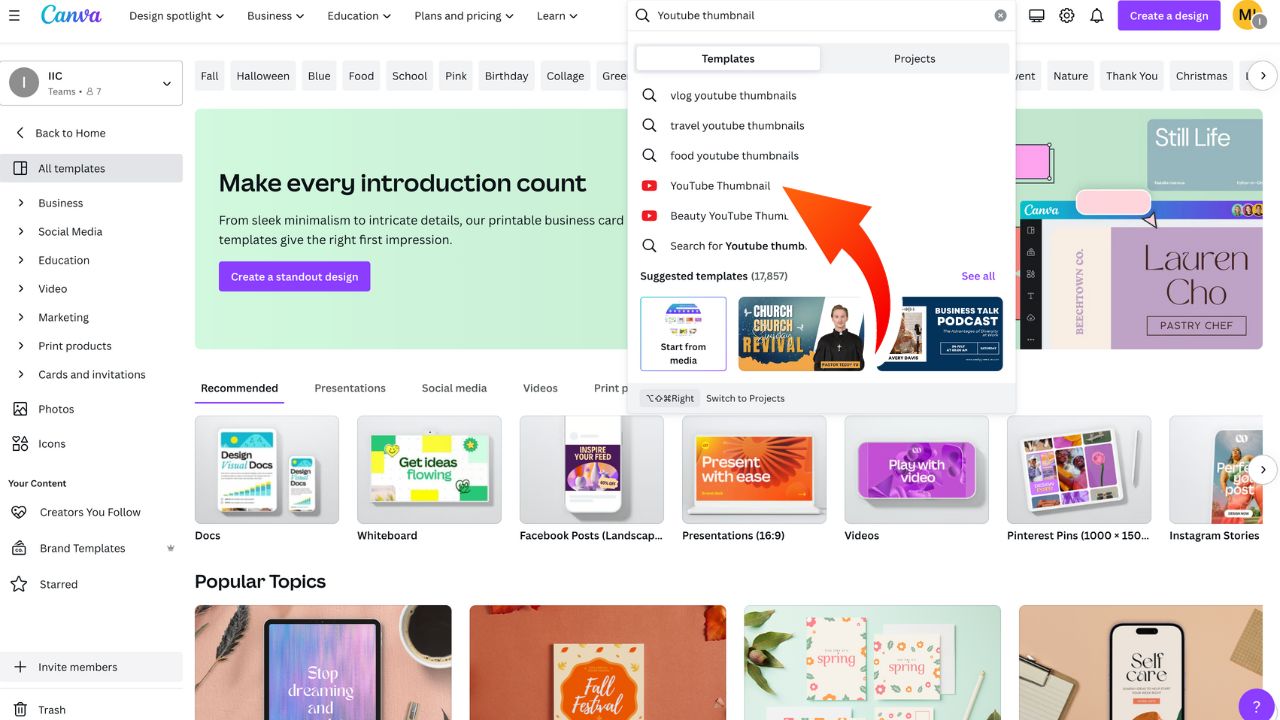Image resolution: width=1280 pixels, height=720 pixels.
Task: Expand Plans and pricing menu
Action: 465,16
